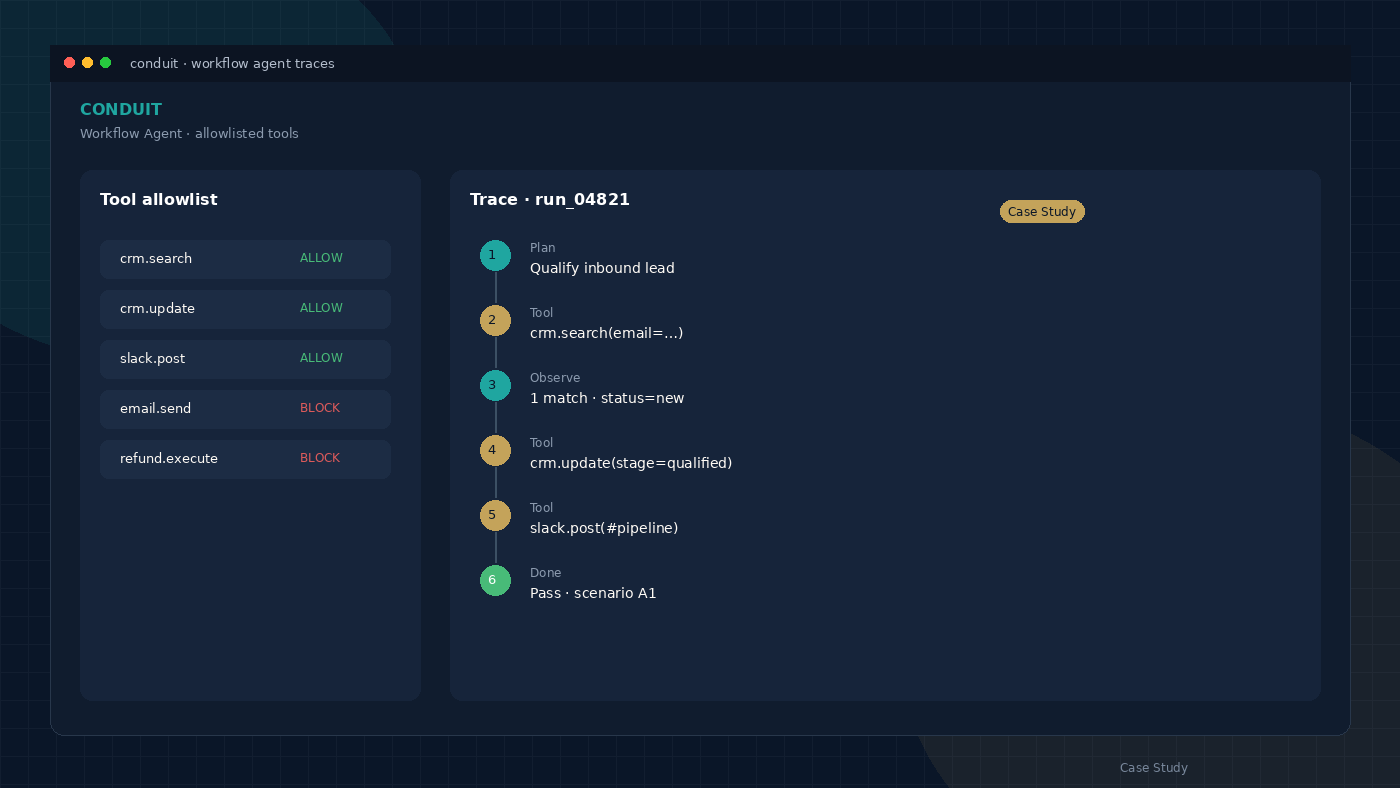Viewport: 1400px width, 788px height.
Task: Click ALLOW status for crm.update
Action: (x=321, y=308)
